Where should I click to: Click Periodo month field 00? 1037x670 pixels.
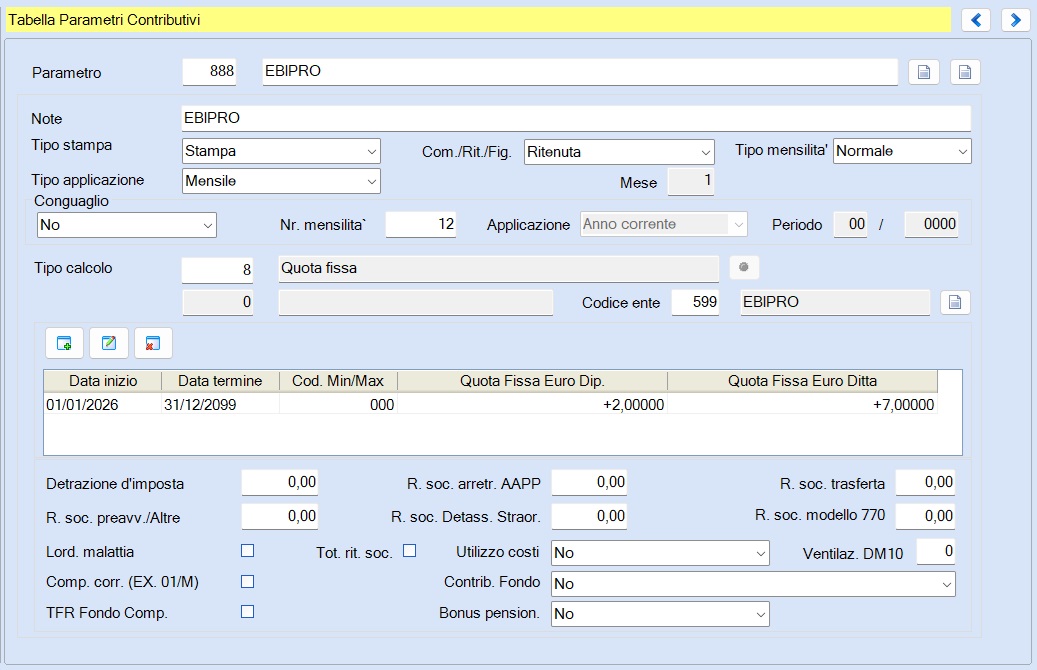(850, 224)
